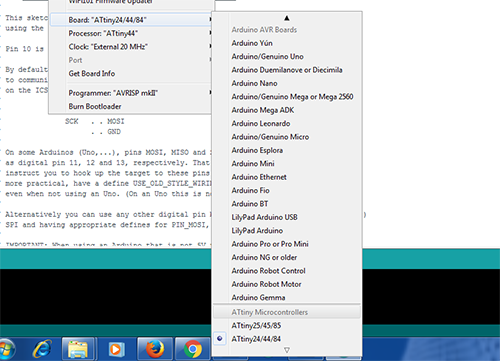500x361 pixels.
Task: Select Arduino/Genuino Uno board
Action: click(287, 56)
